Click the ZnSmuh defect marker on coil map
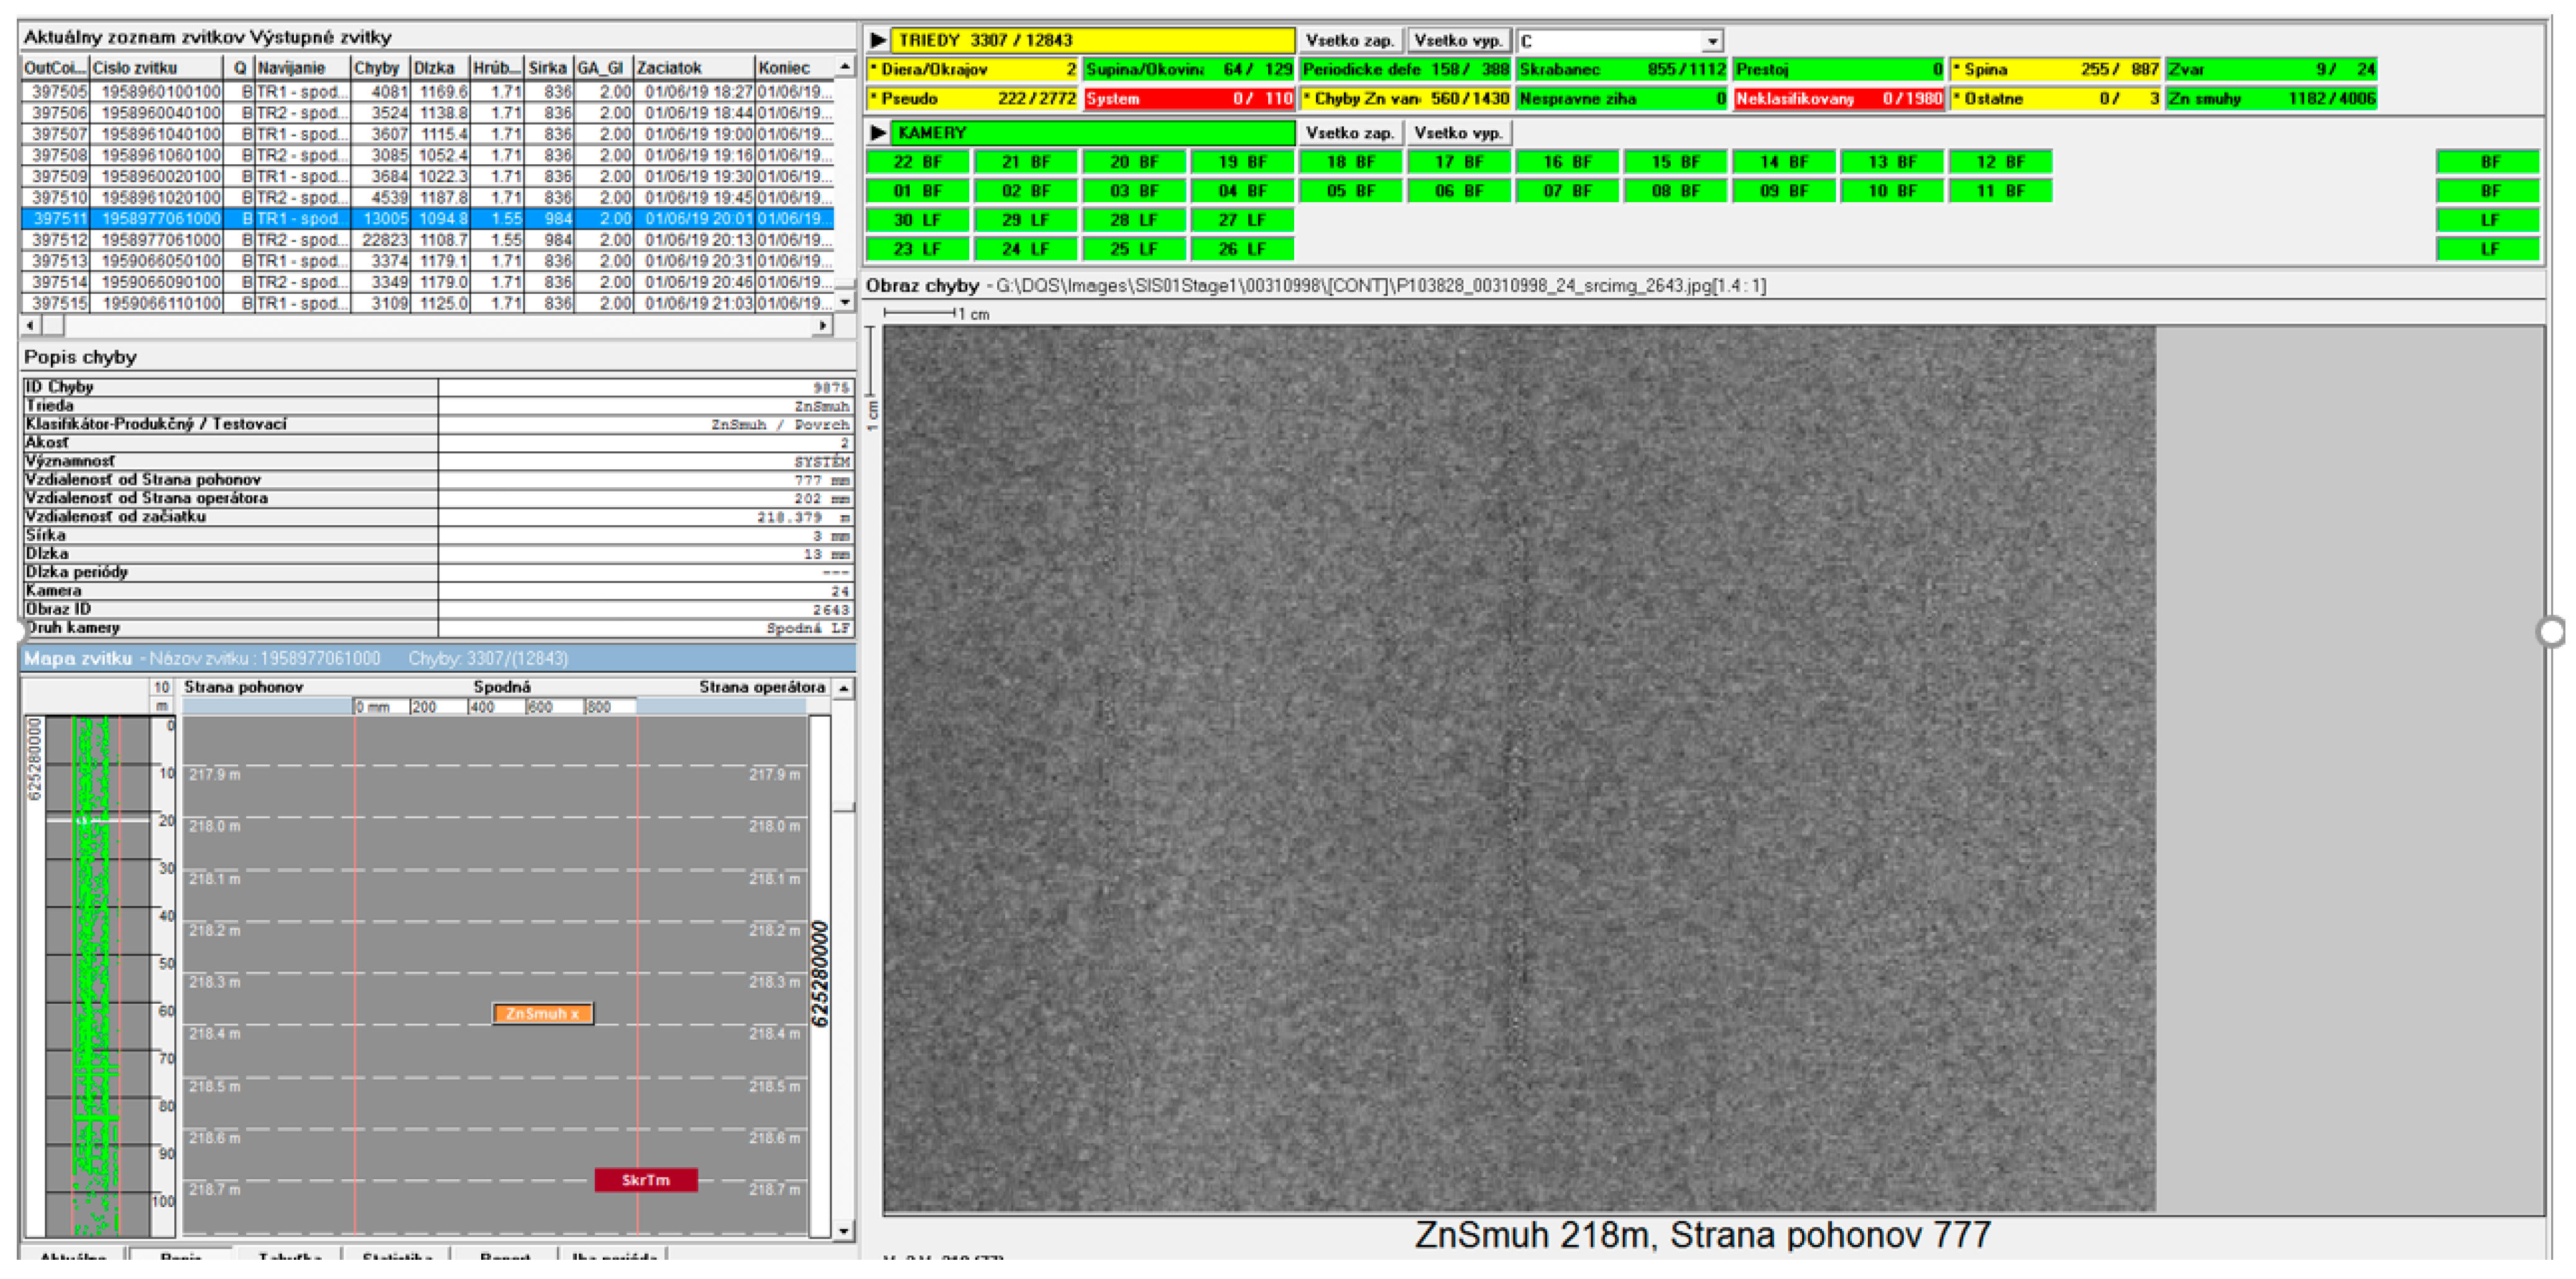2576x1279 pixels. point(542,1013)
